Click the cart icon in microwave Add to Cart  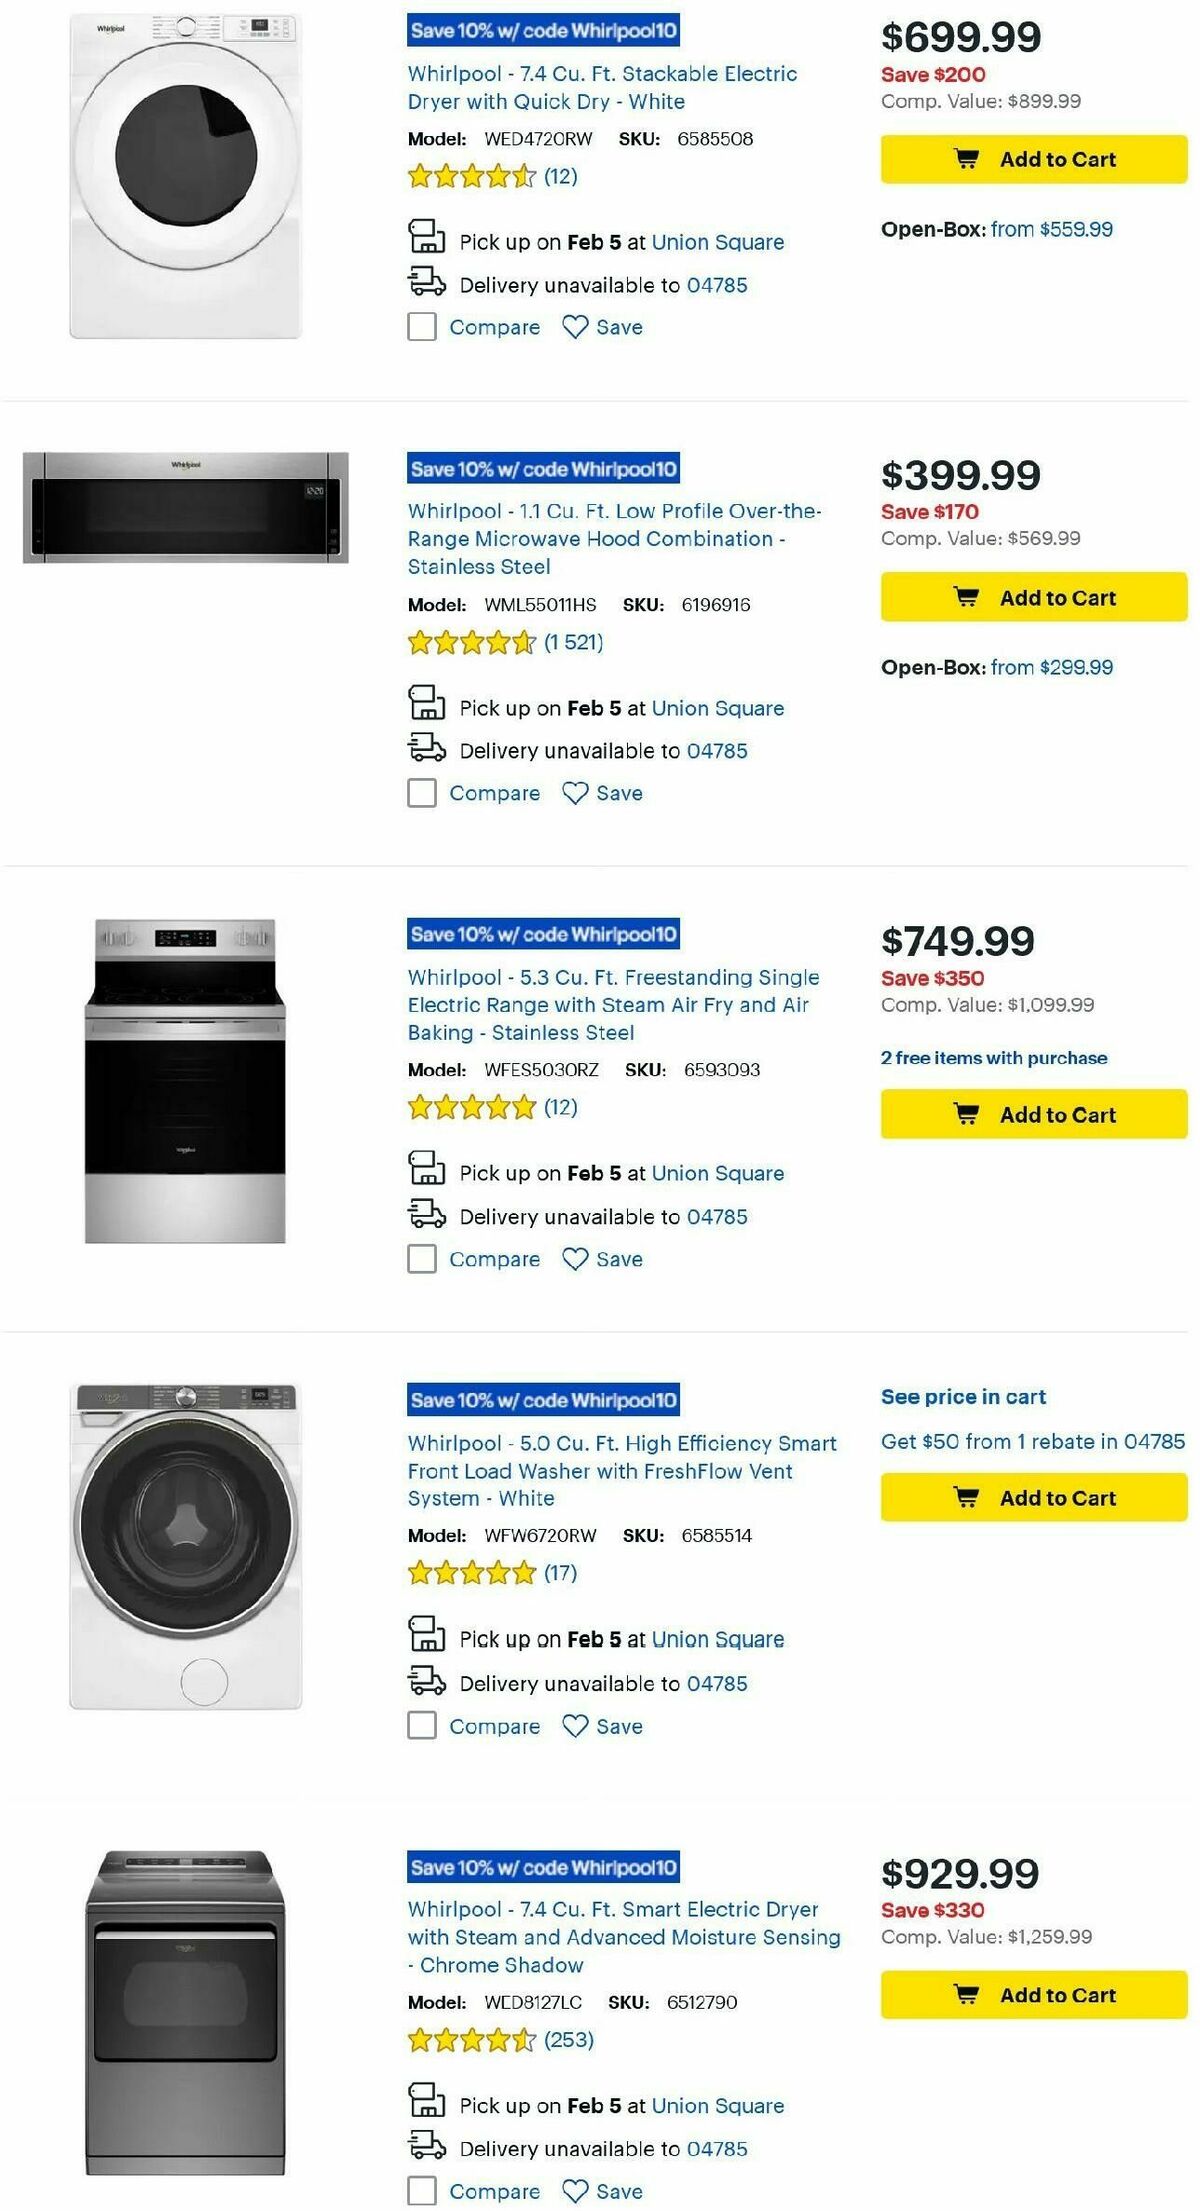[x=966, y=597]
